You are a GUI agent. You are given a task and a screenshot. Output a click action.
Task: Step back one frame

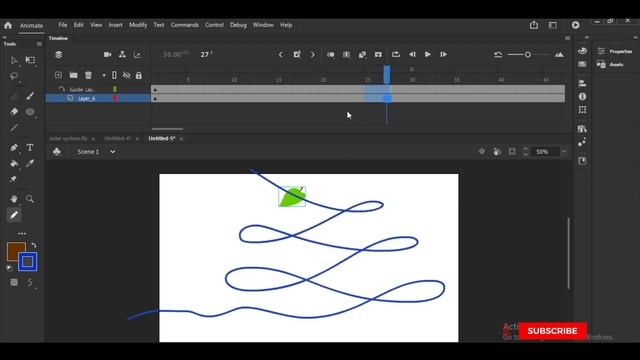412,54
